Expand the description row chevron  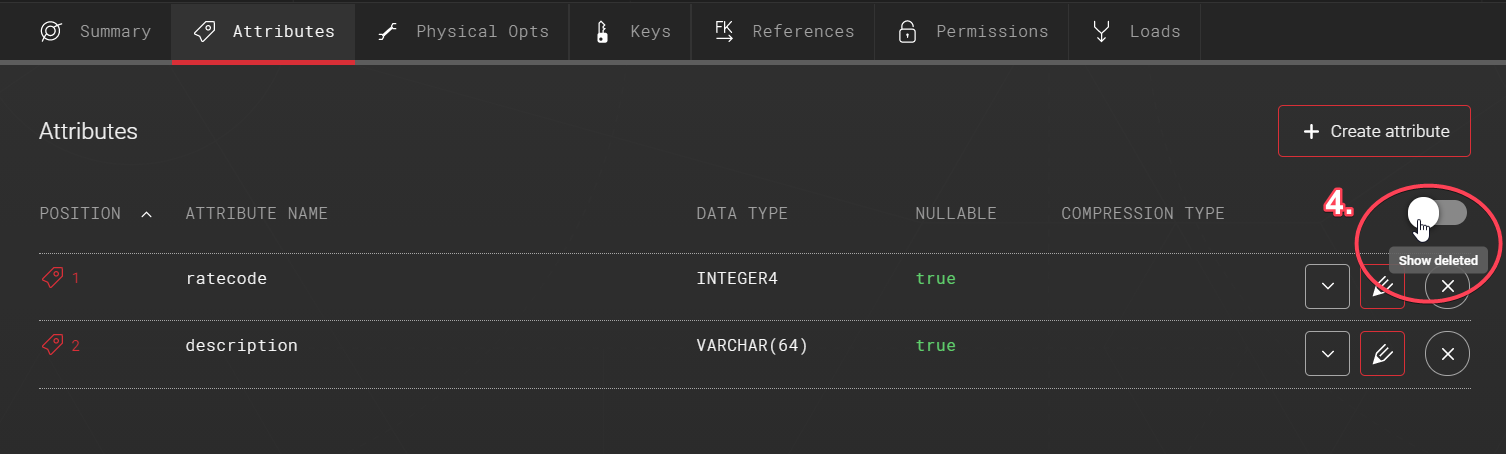[1327, 353]
